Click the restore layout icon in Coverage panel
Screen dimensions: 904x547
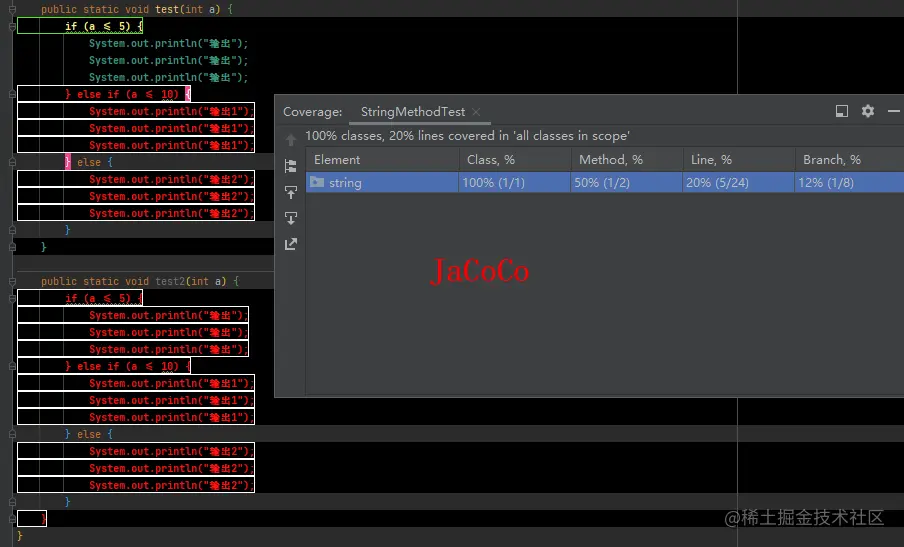pyautogui.click(x=842, y=111)
